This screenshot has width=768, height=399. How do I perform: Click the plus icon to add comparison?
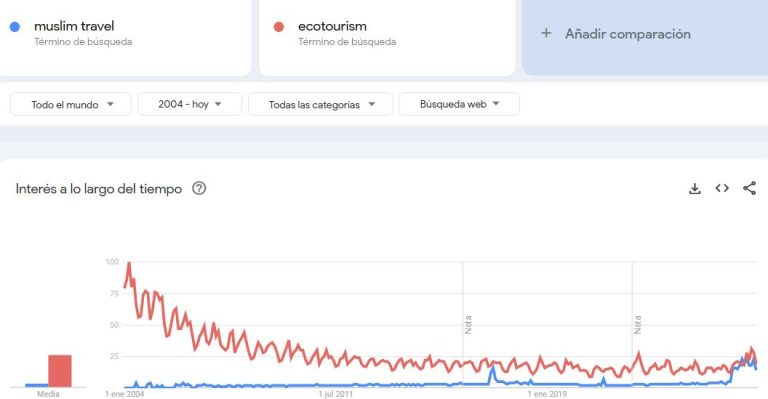(546, 33)
